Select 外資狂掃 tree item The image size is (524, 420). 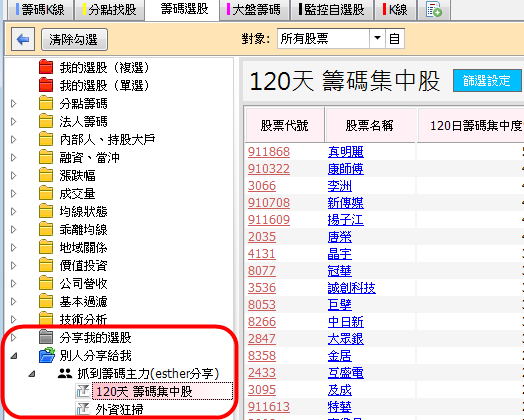(x=119, y=410)
